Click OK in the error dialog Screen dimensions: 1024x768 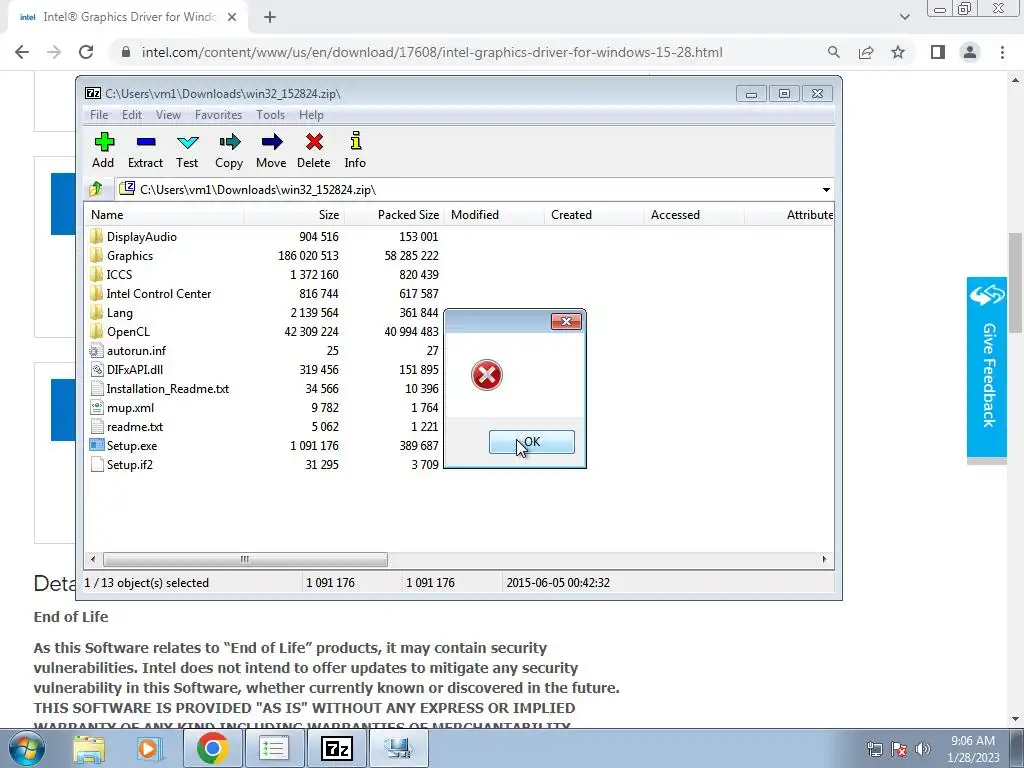tap(532, 442)
